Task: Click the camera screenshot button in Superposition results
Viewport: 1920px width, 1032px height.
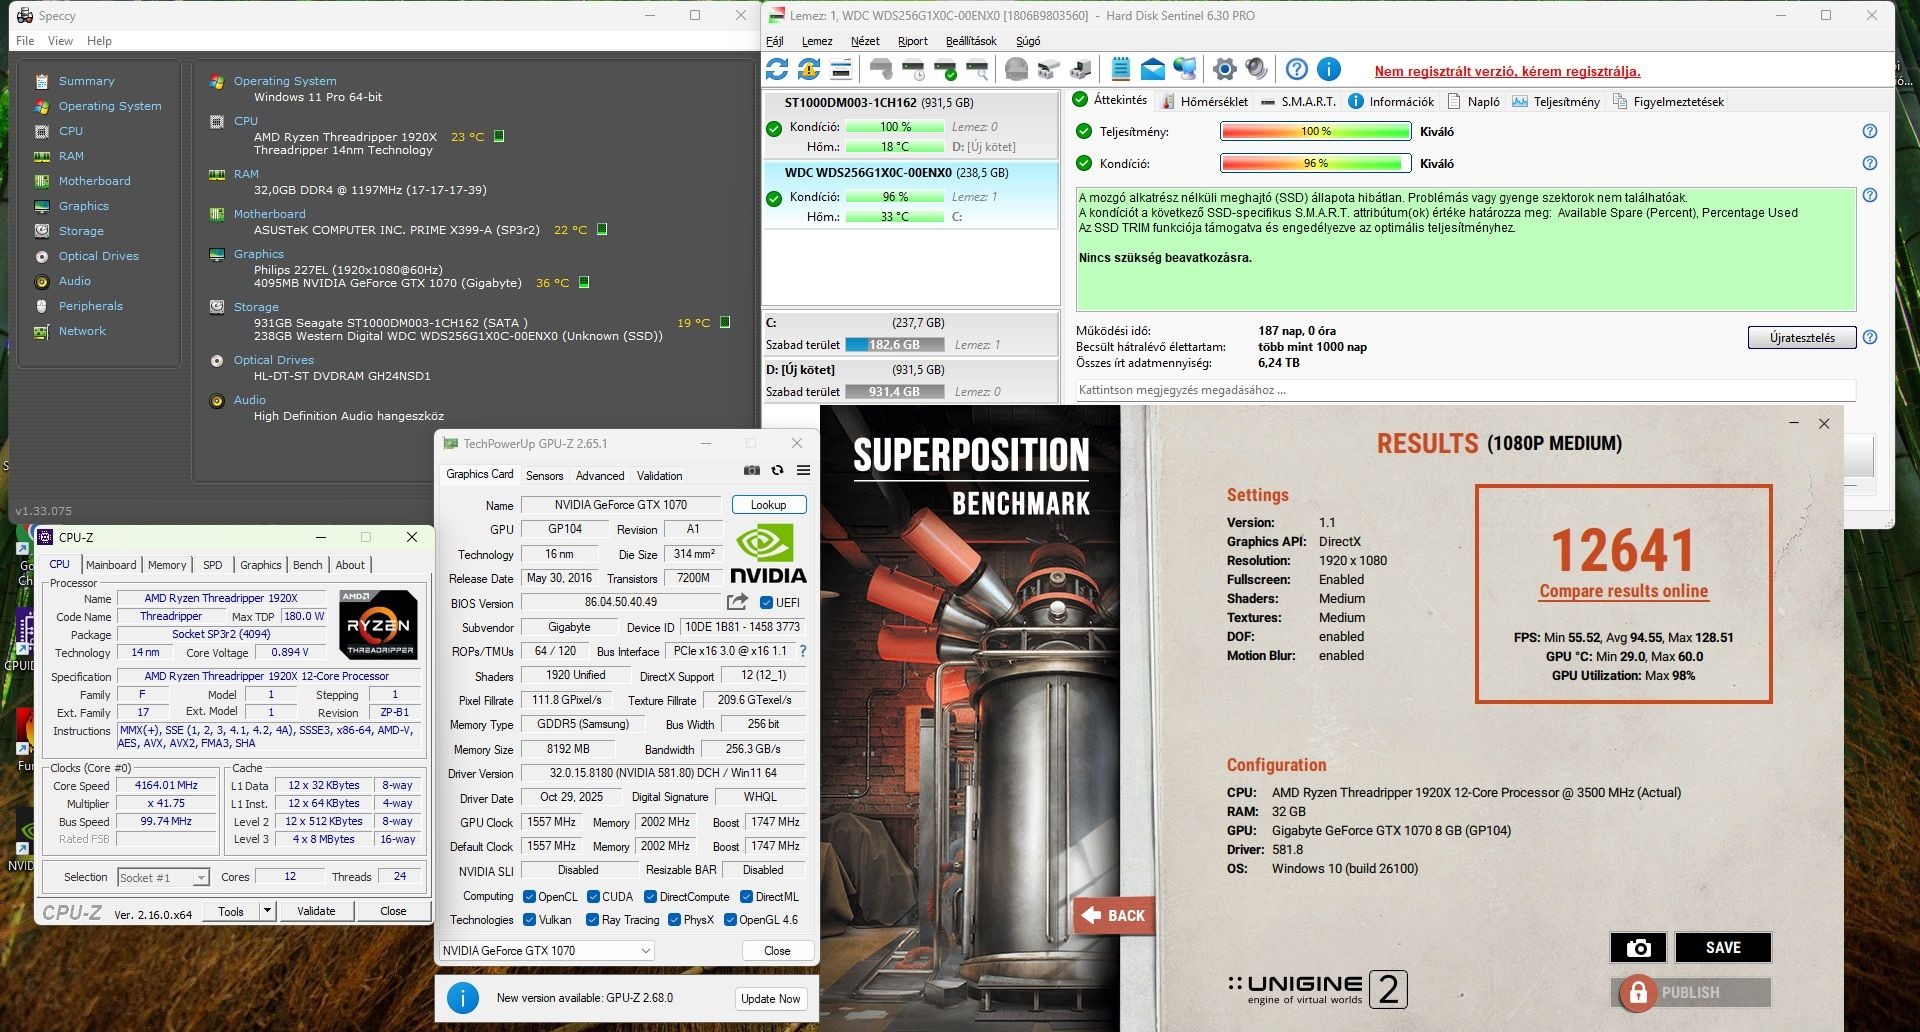Action: coord(1638,947)
